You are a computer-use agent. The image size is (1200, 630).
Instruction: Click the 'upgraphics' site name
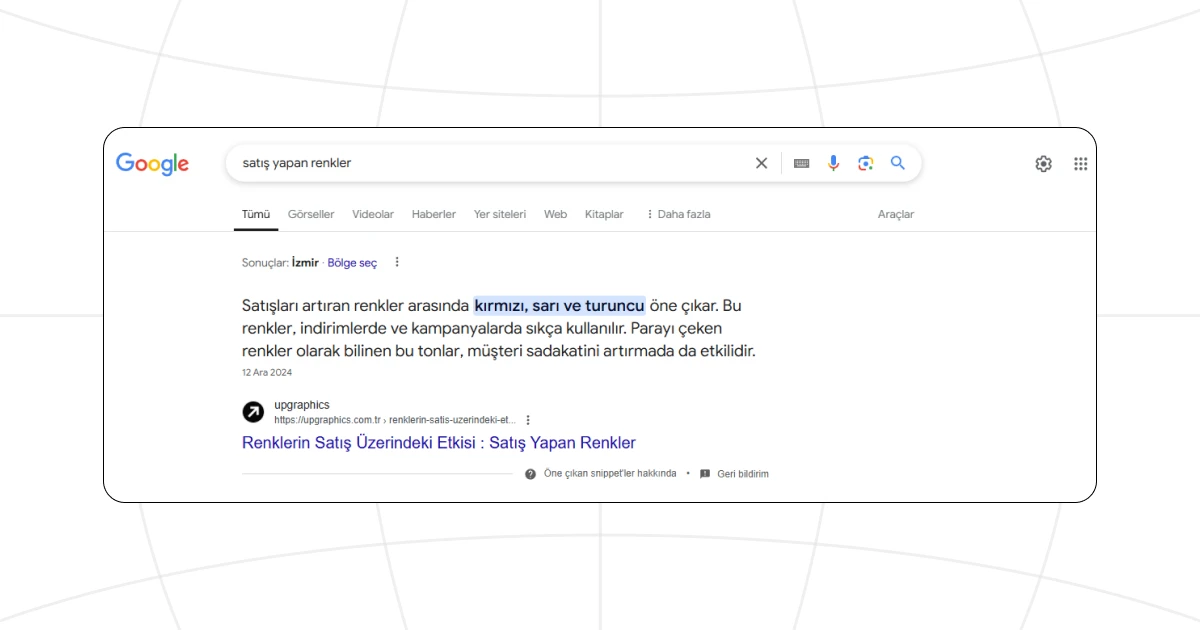tap(302, 405)
